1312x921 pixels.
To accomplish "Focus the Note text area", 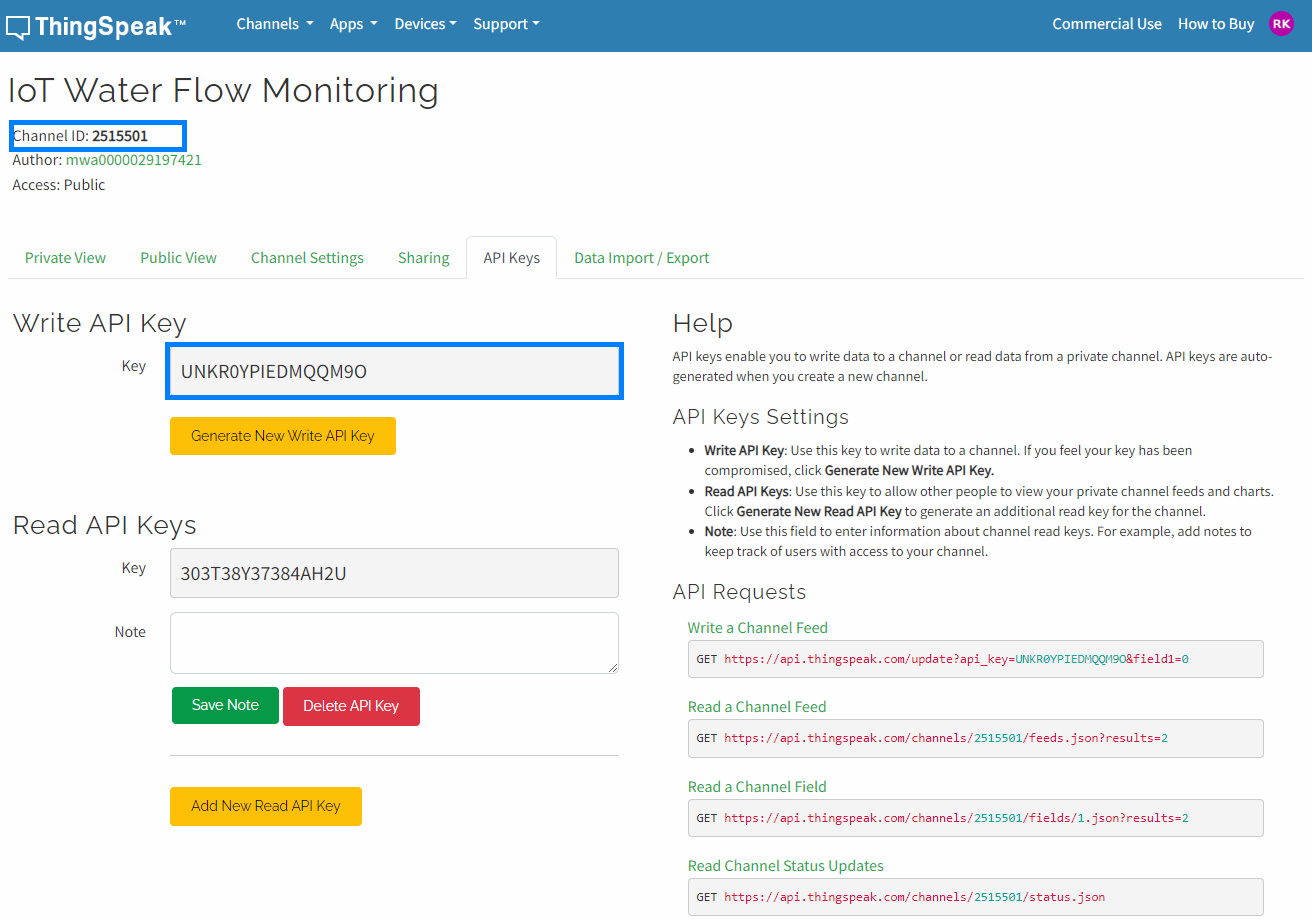I will point(394,643).
